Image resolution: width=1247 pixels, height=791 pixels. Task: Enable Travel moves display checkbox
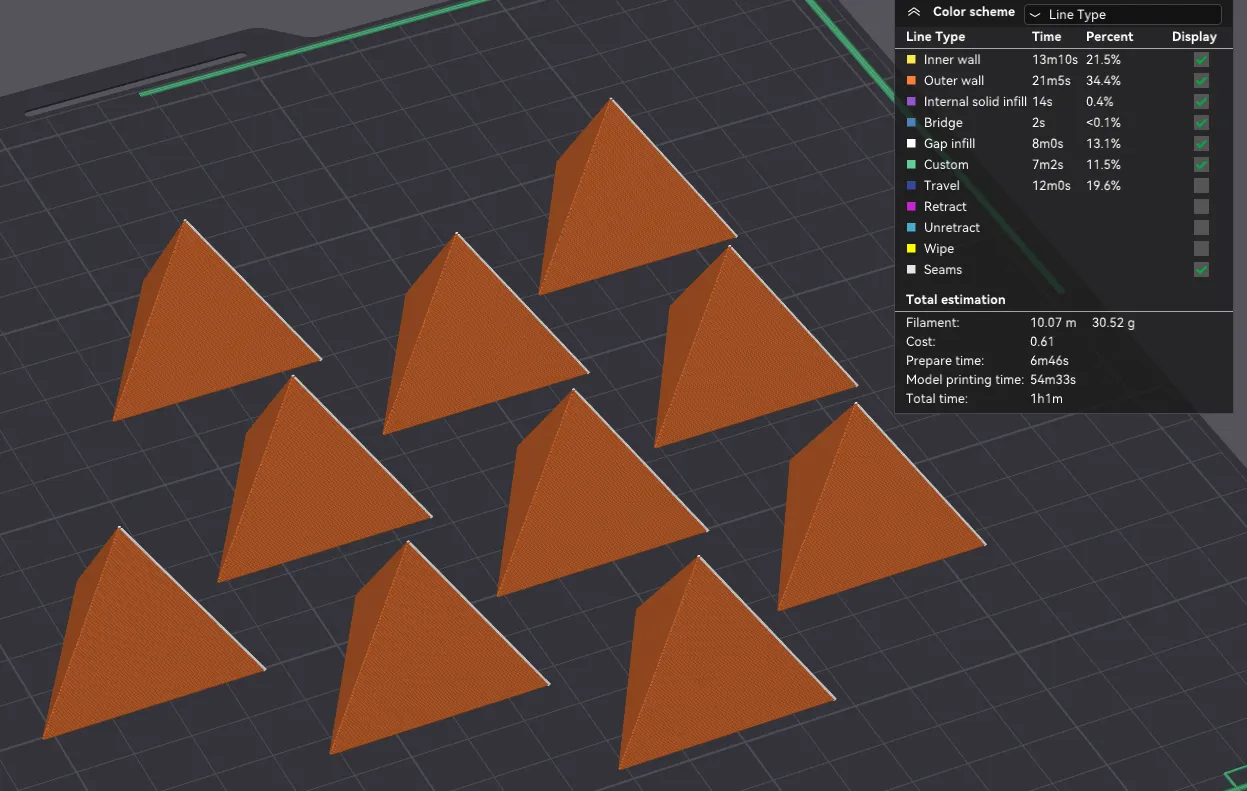point(1201,186)
